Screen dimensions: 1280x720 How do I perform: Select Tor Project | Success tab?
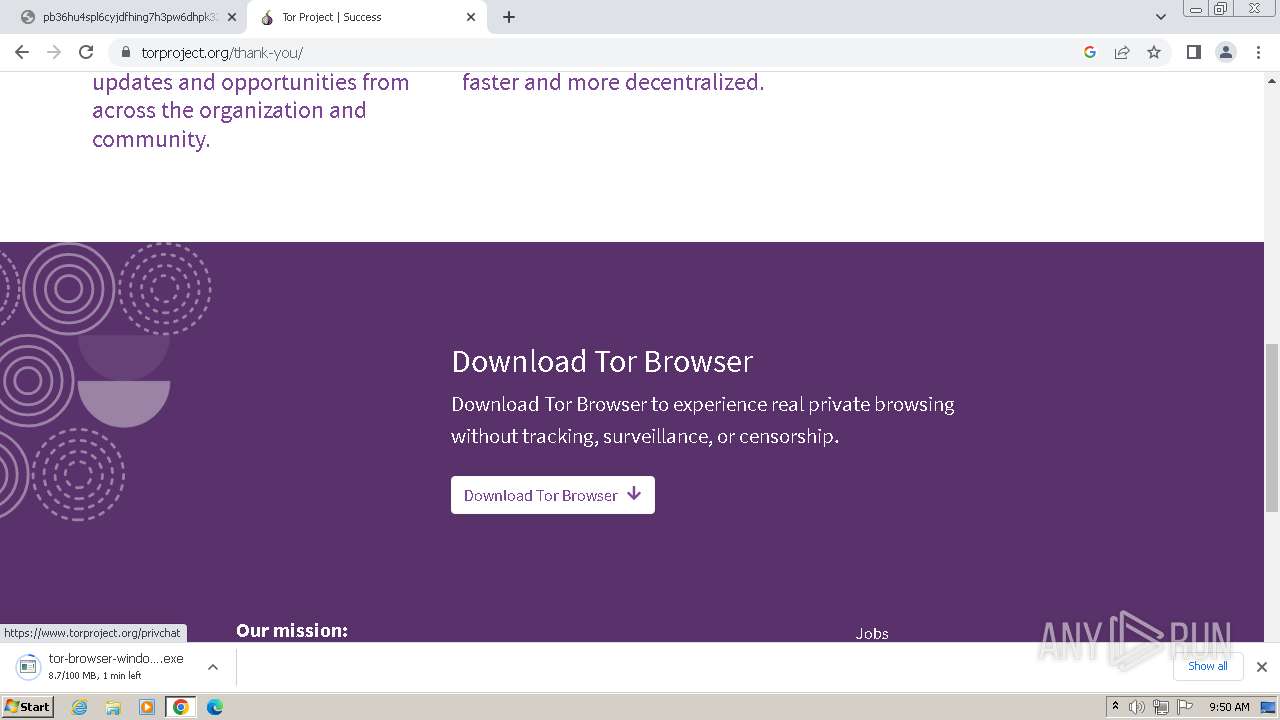point(368,17)
